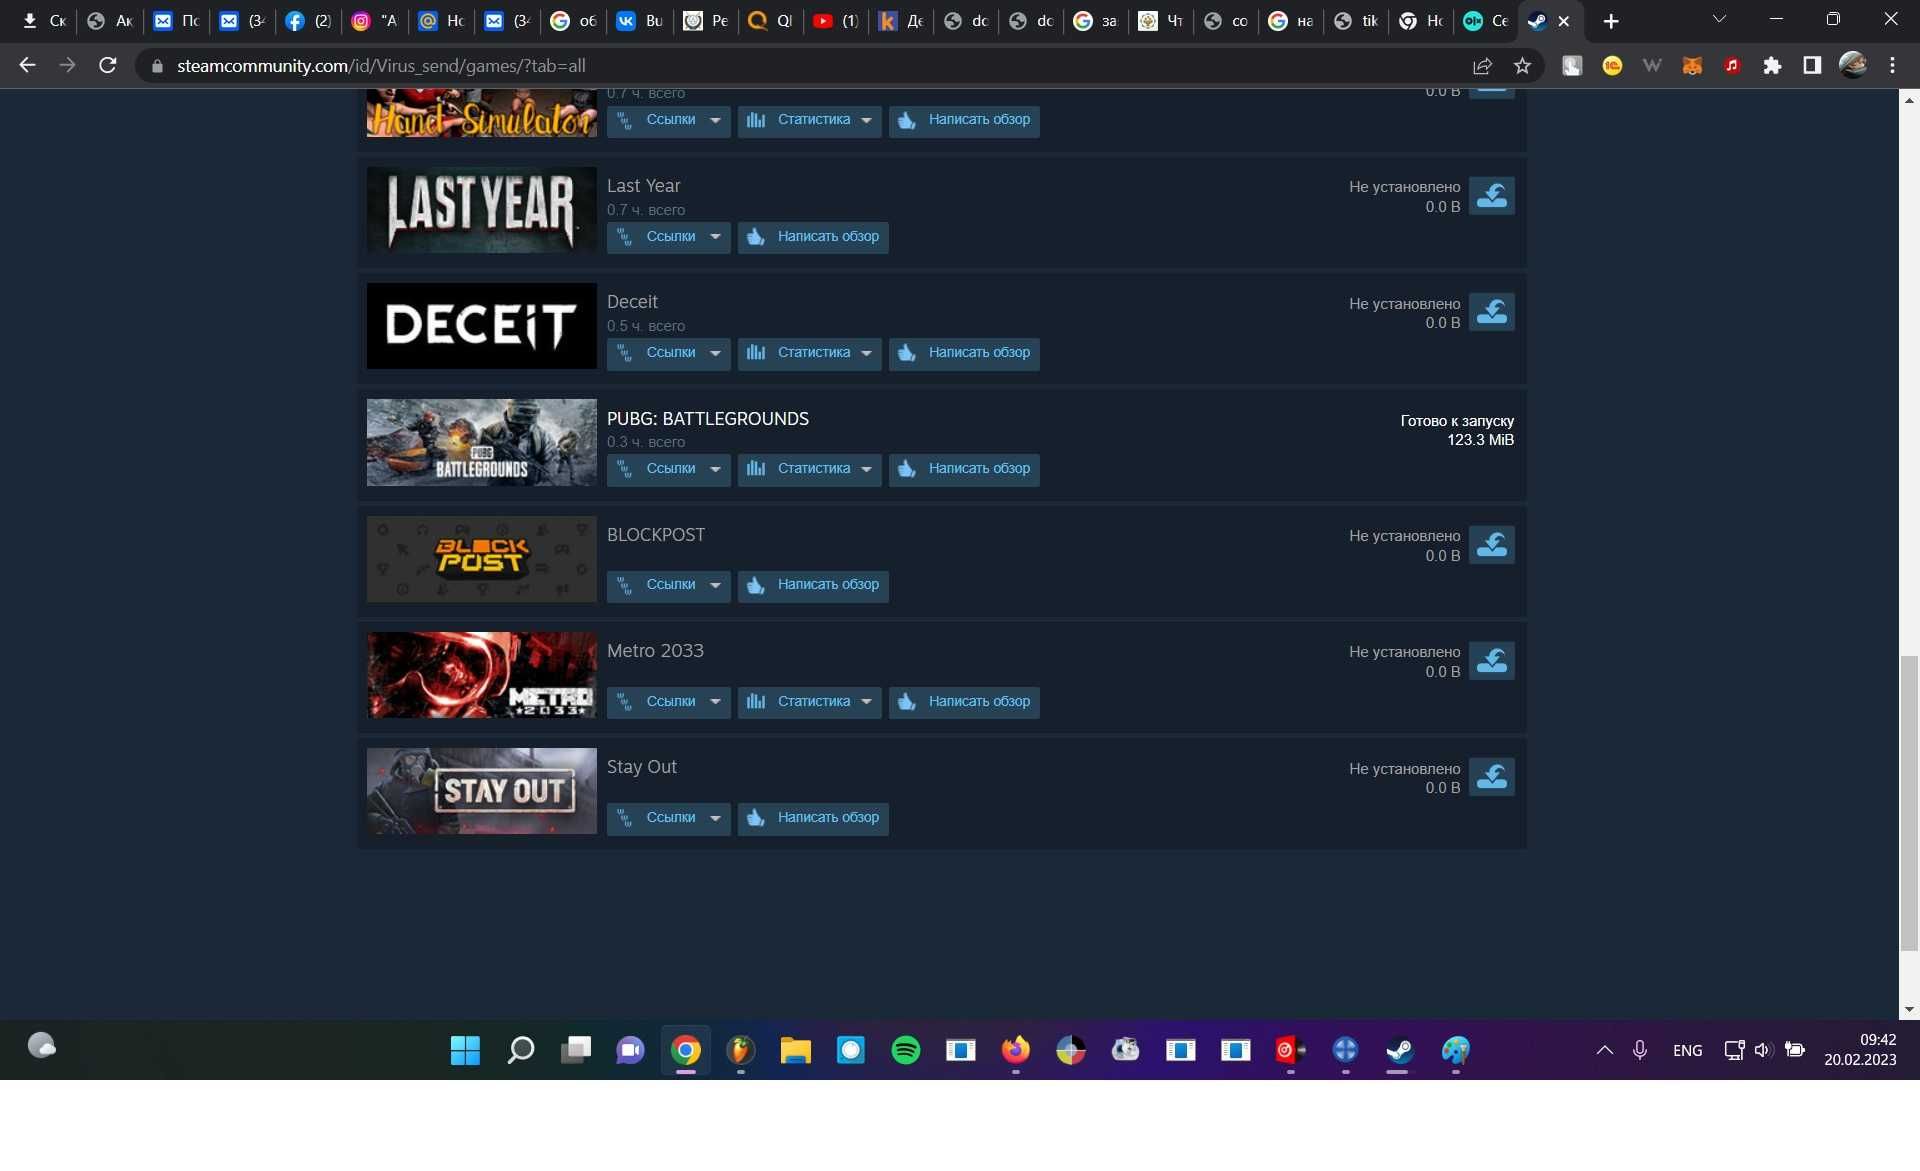This screenshot has height=1171, width=1920.
Task: Switch to the Facebook browser tab
Action: (307, 21)
